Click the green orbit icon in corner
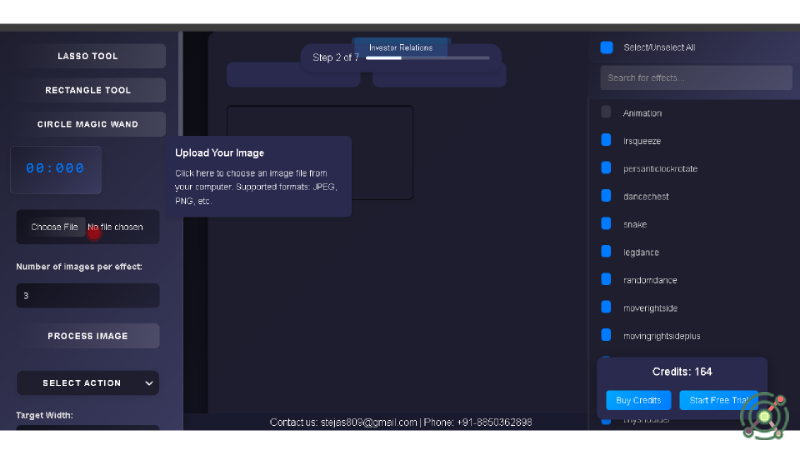This screenshot has height=450, width=800. click(x=765, y=415)
